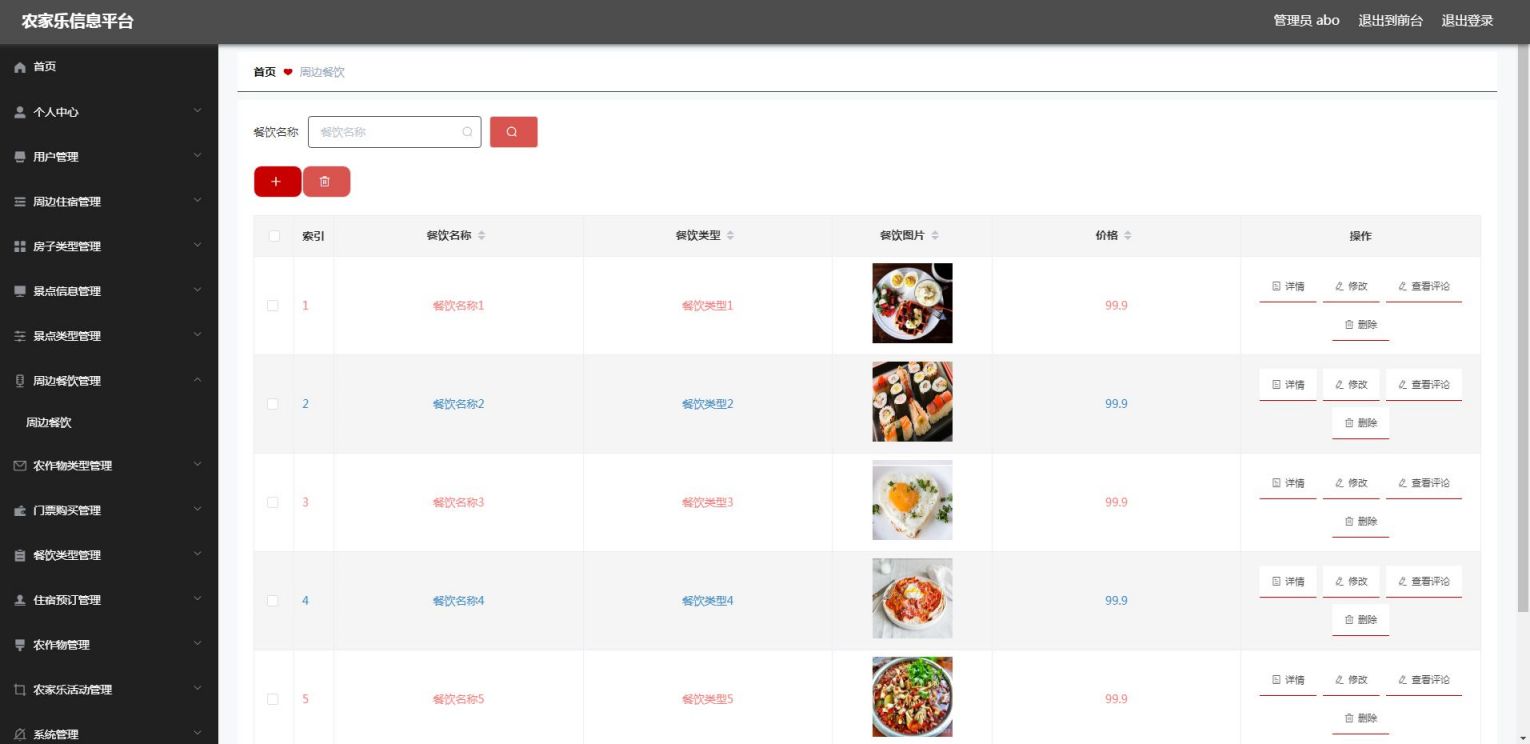
Task: Collapse the 周边餐饮管理 chevron
Action: coord(198,381)
